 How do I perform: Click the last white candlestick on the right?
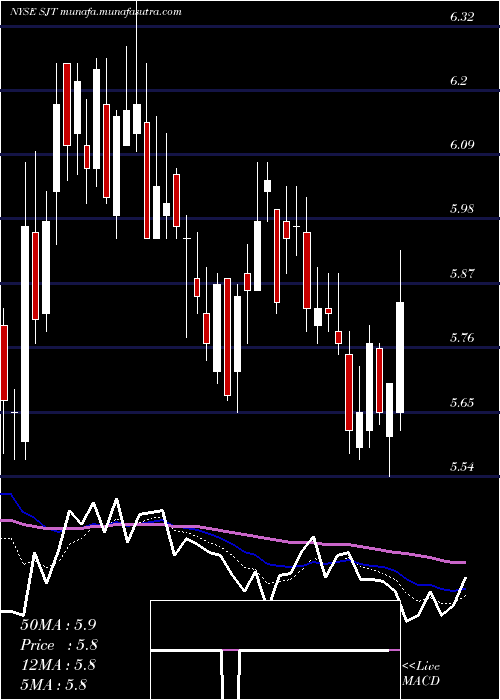point(400,357)
